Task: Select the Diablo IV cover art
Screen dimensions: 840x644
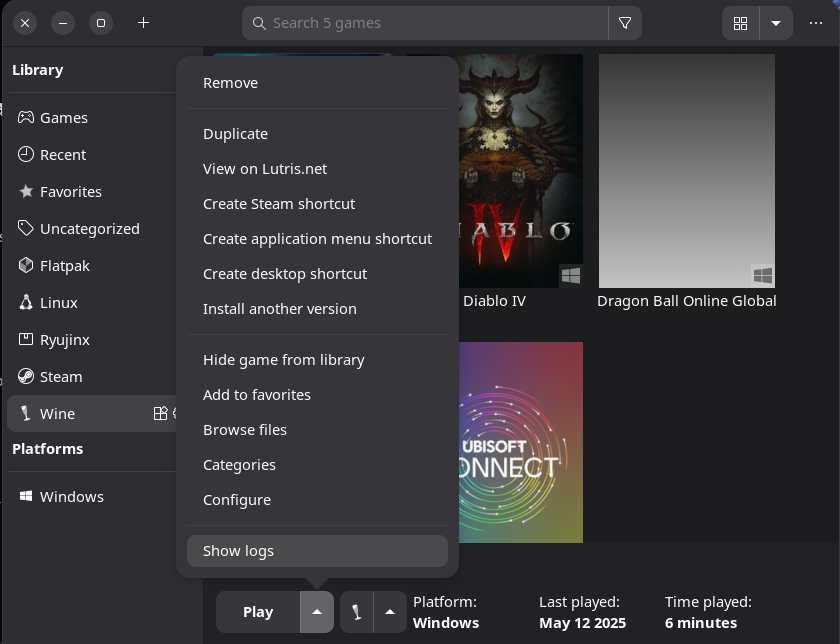Action: [521, 171]
